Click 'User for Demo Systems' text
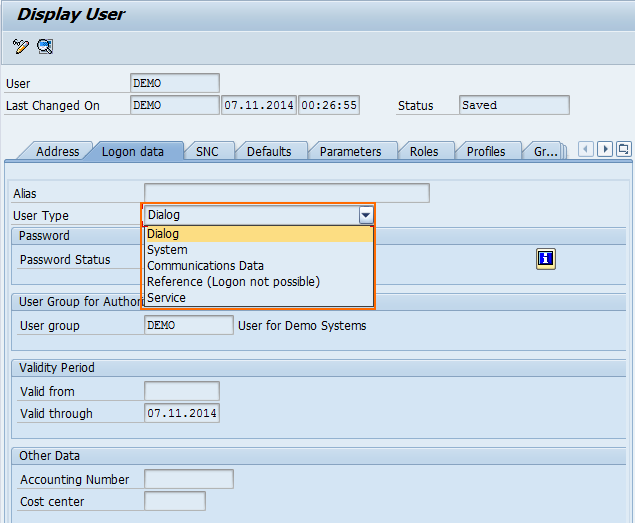Image resolution: width=635 pixels, height=523 pixels. (x=302, y=325)
